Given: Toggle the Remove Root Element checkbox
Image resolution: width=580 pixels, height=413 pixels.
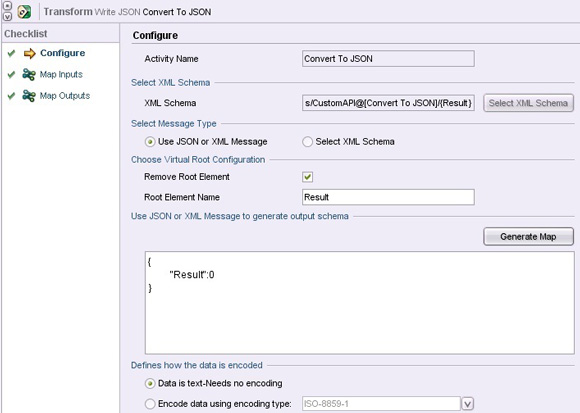Looking at the screenshot, I should click(307, 177).
